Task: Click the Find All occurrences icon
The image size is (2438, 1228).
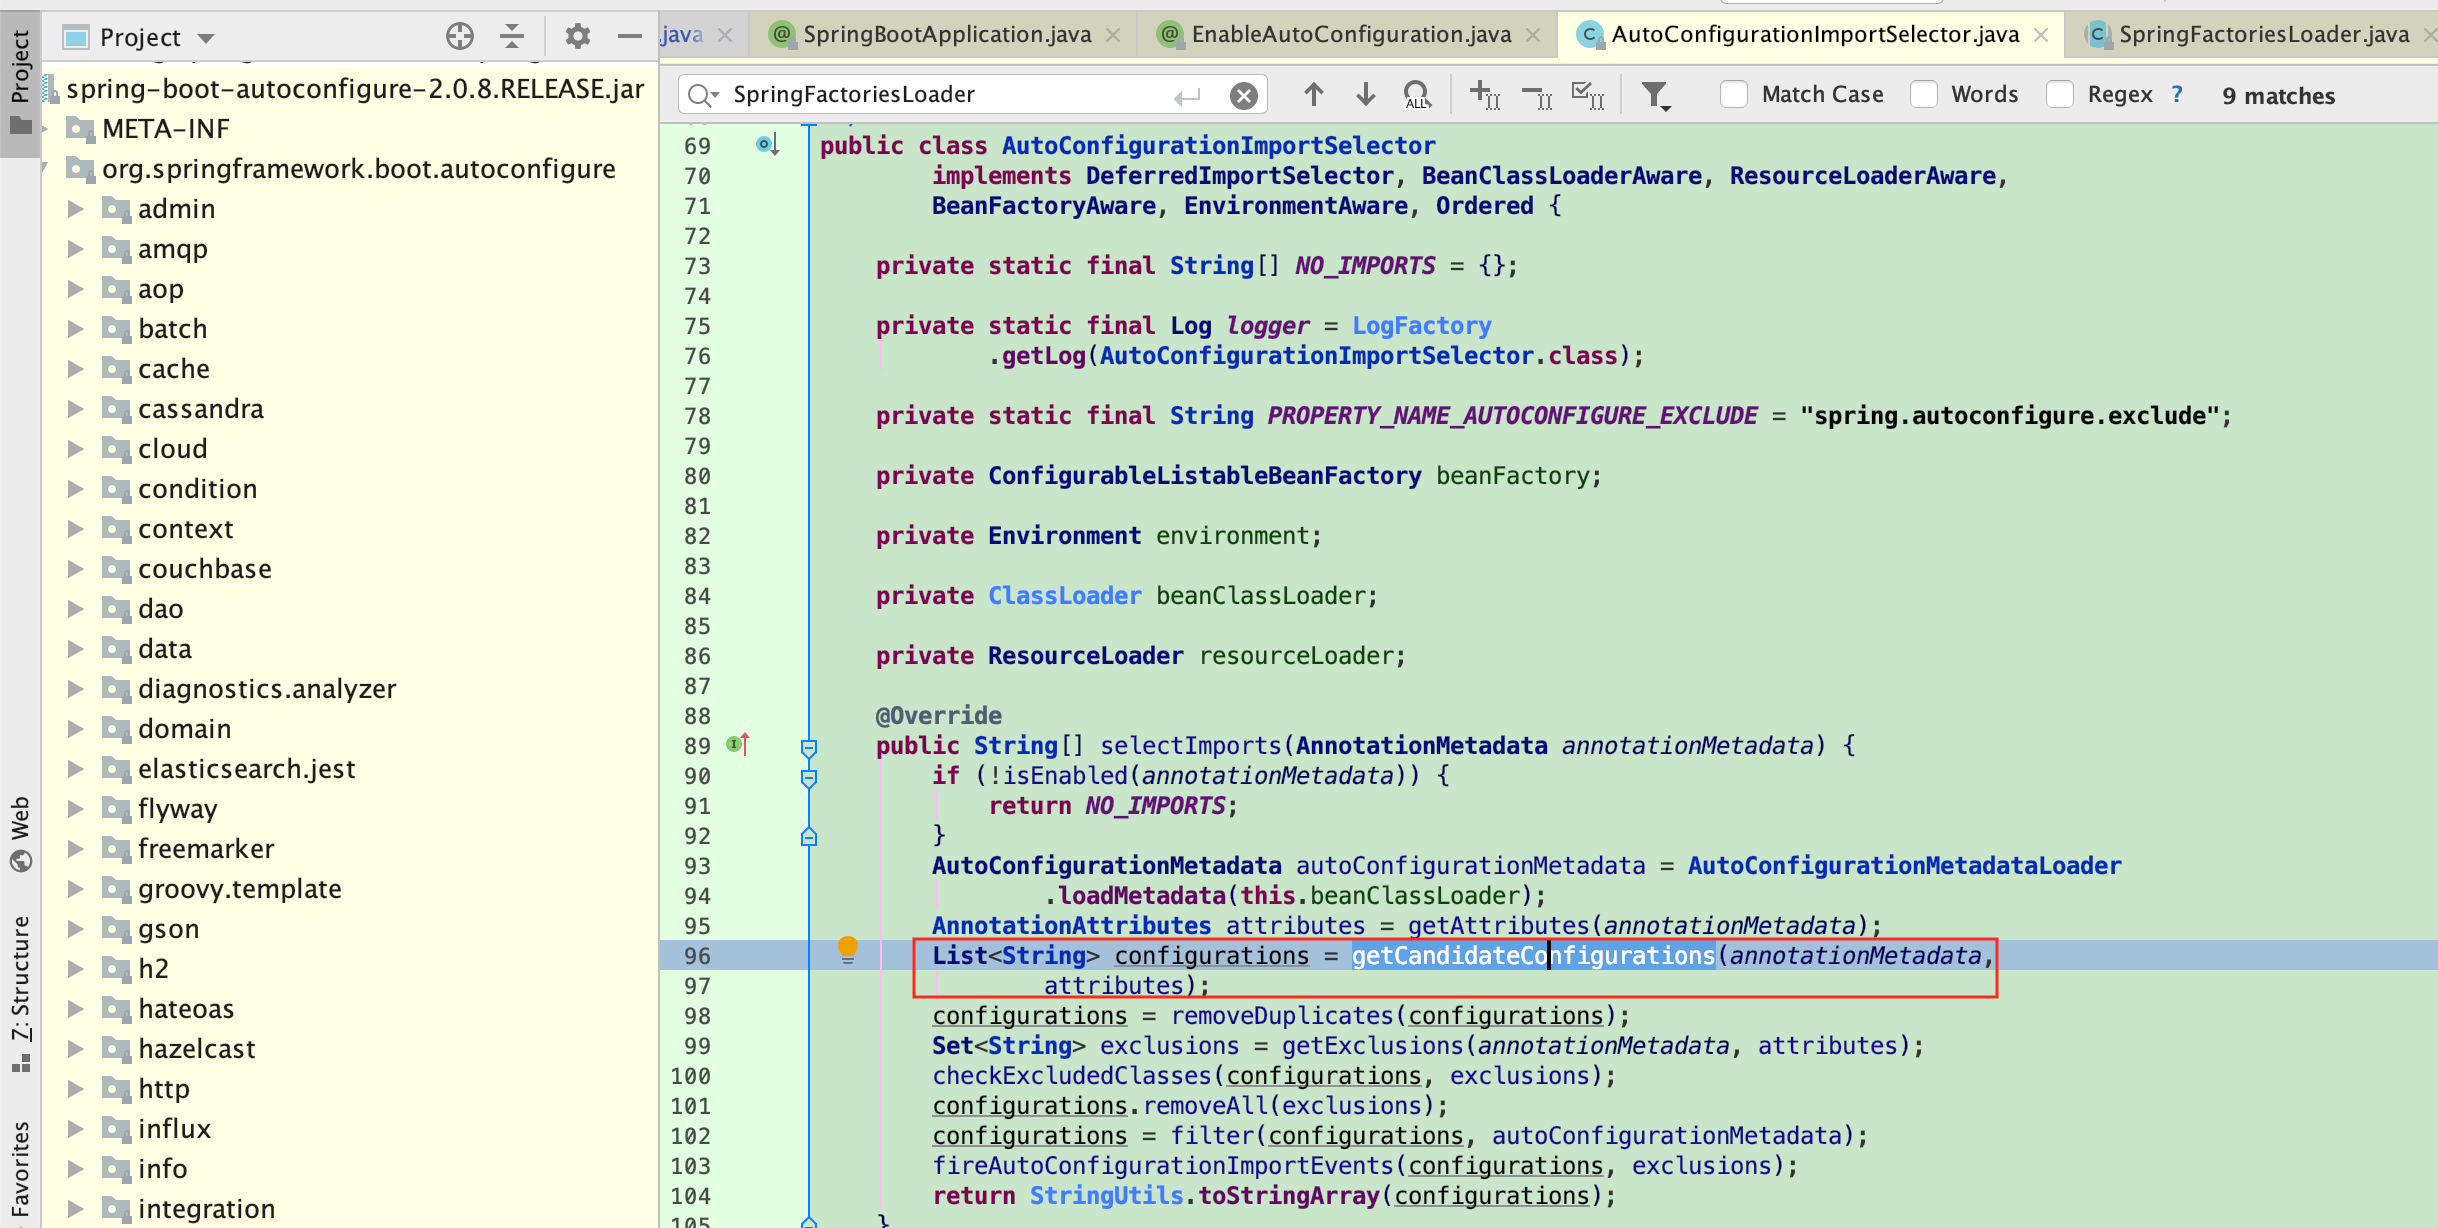Action: [x=1417, y=95]
